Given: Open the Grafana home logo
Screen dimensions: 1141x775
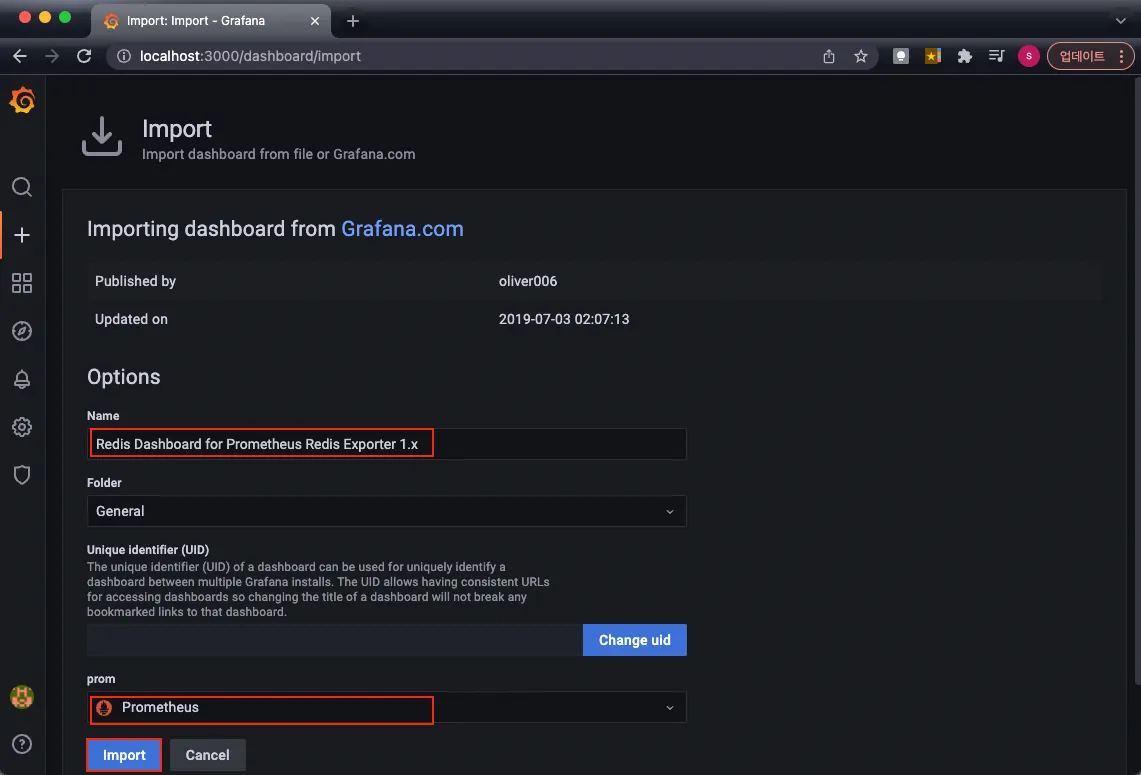Looking at the screenshot, I should (x=22, y=100).
